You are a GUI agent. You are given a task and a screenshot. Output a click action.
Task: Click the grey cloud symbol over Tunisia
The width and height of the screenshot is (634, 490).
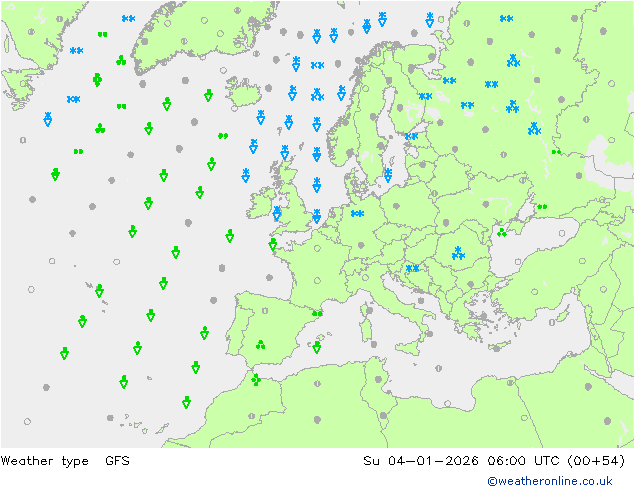click(x=378, y=379)
